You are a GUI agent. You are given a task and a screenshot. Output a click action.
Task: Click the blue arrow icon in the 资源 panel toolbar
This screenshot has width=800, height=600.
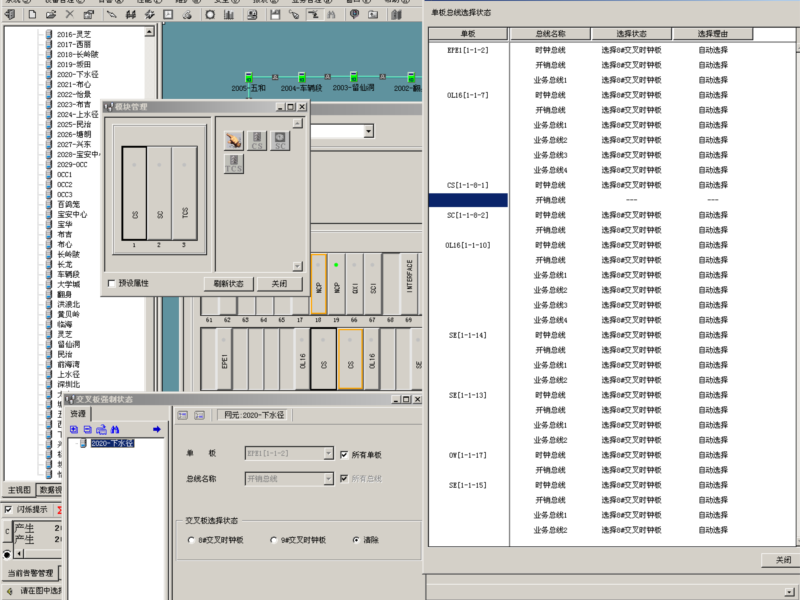click(x=156, y=429)
